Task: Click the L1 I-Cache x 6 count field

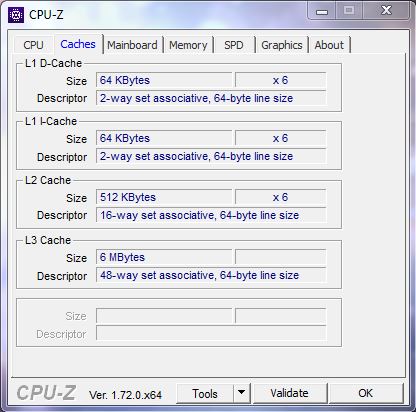Action: 280,138
